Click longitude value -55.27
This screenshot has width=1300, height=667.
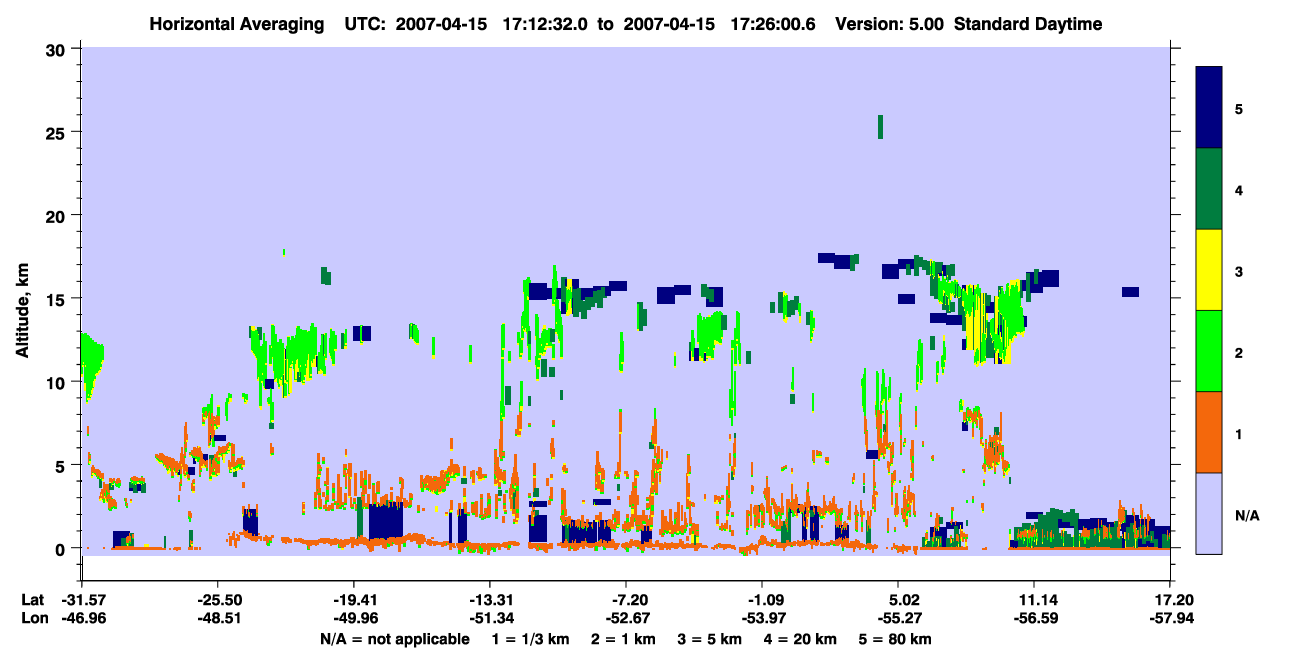coord(898,618)
